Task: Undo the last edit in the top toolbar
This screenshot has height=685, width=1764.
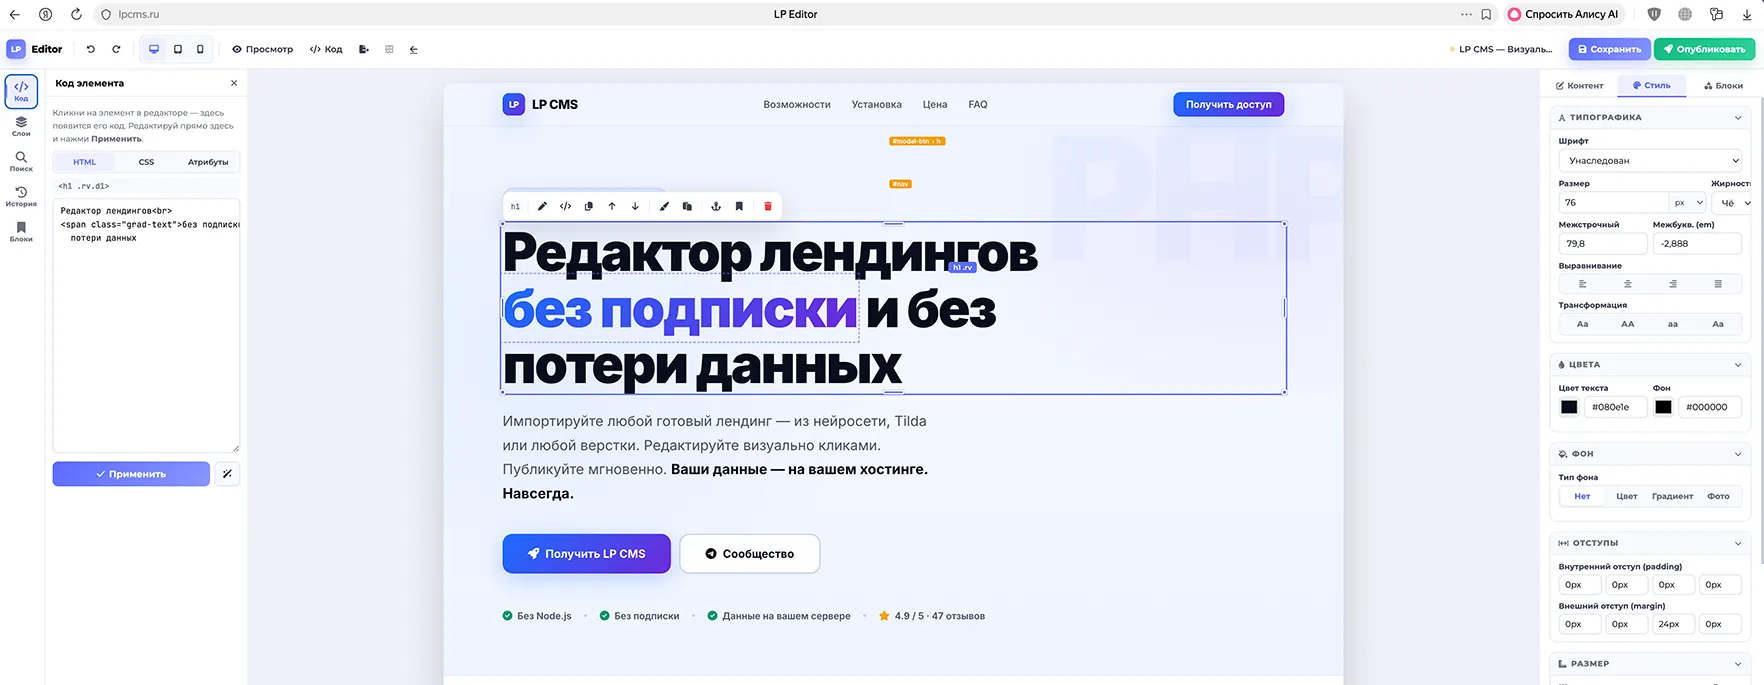Action: point(91,49)
